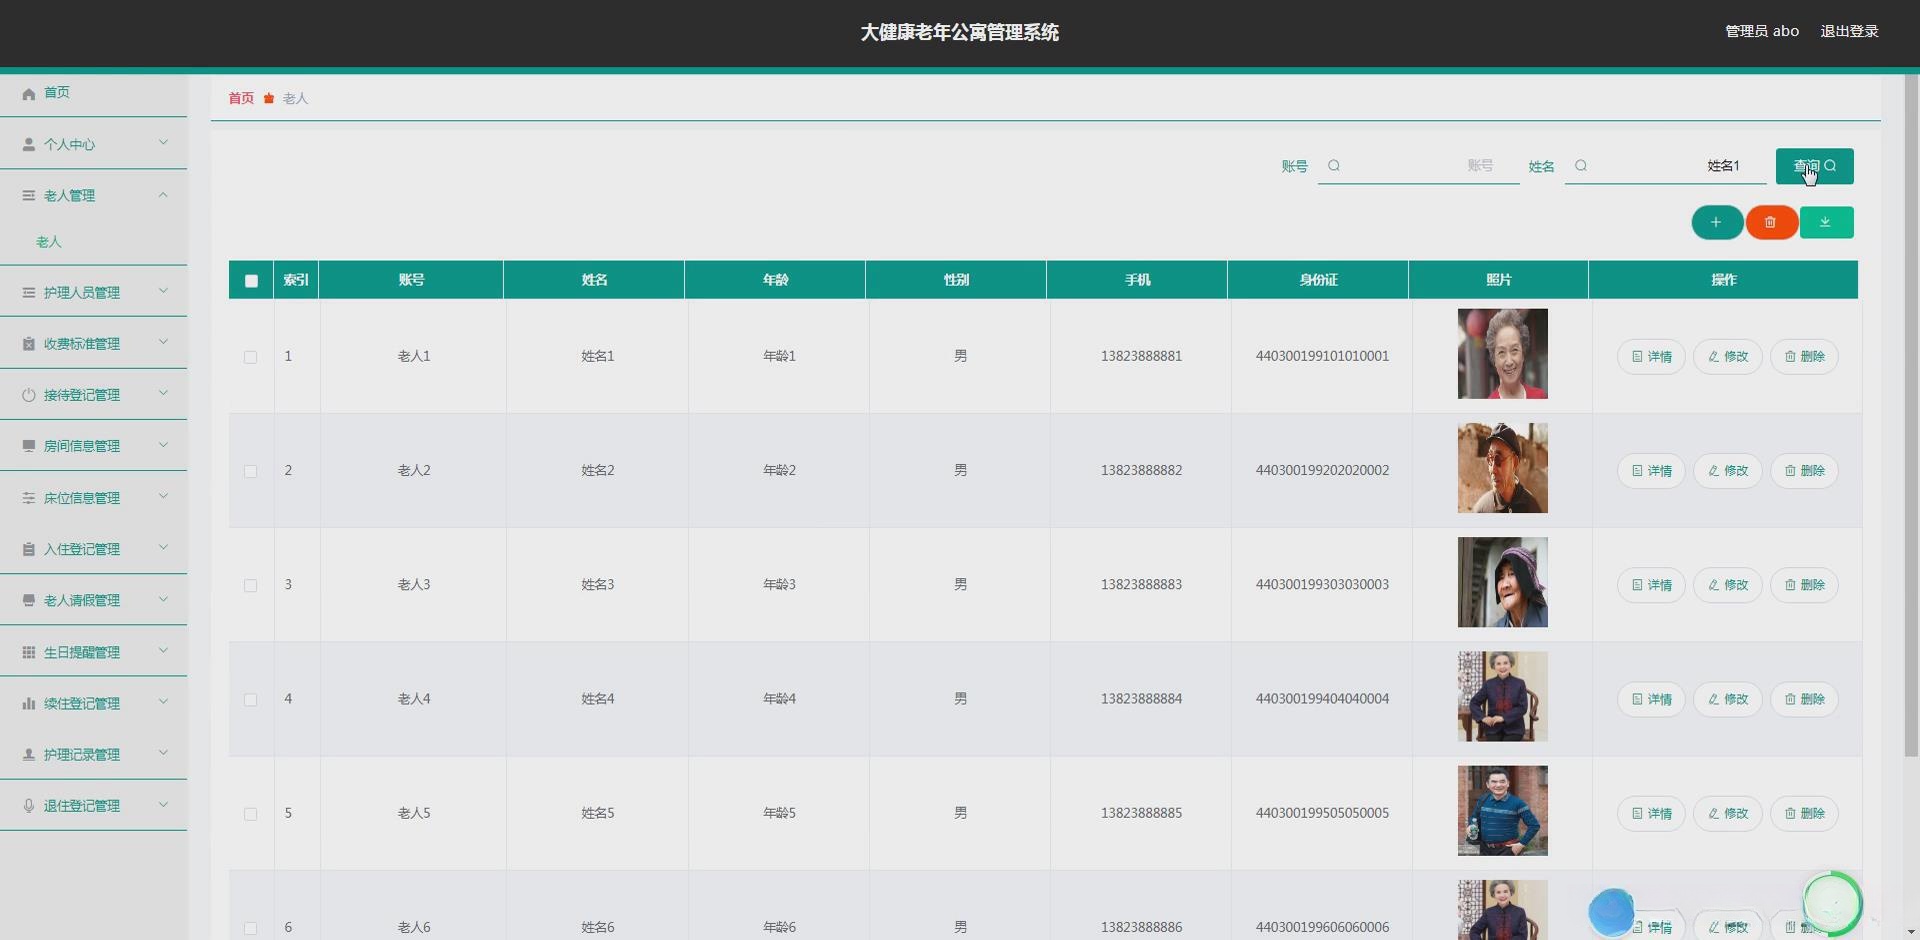Open the 退住登记管理 menu
1920x940 pixels.
pos(94,806)
